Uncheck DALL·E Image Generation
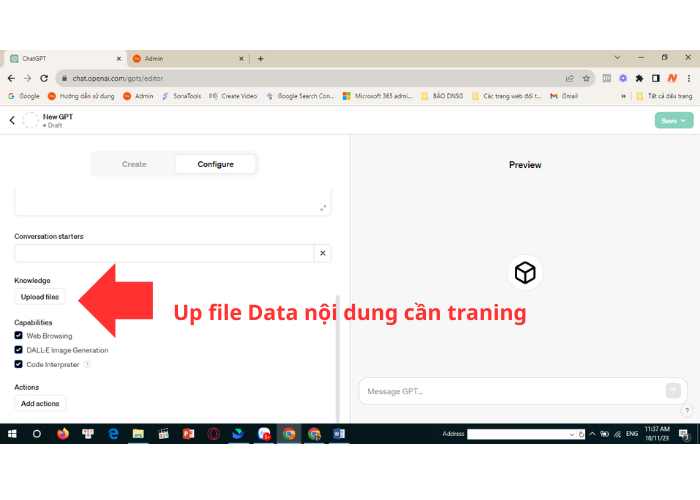 pyautogui.click(x=19, y=350)
